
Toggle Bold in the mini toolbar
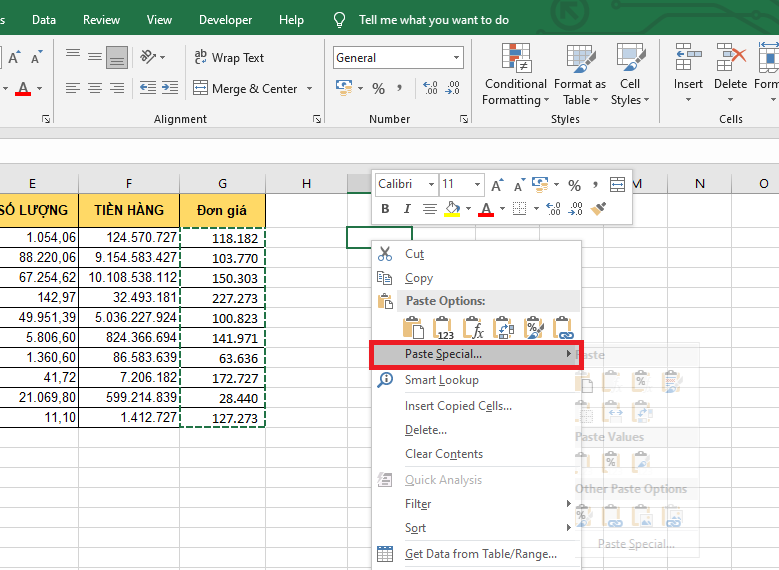386,209
